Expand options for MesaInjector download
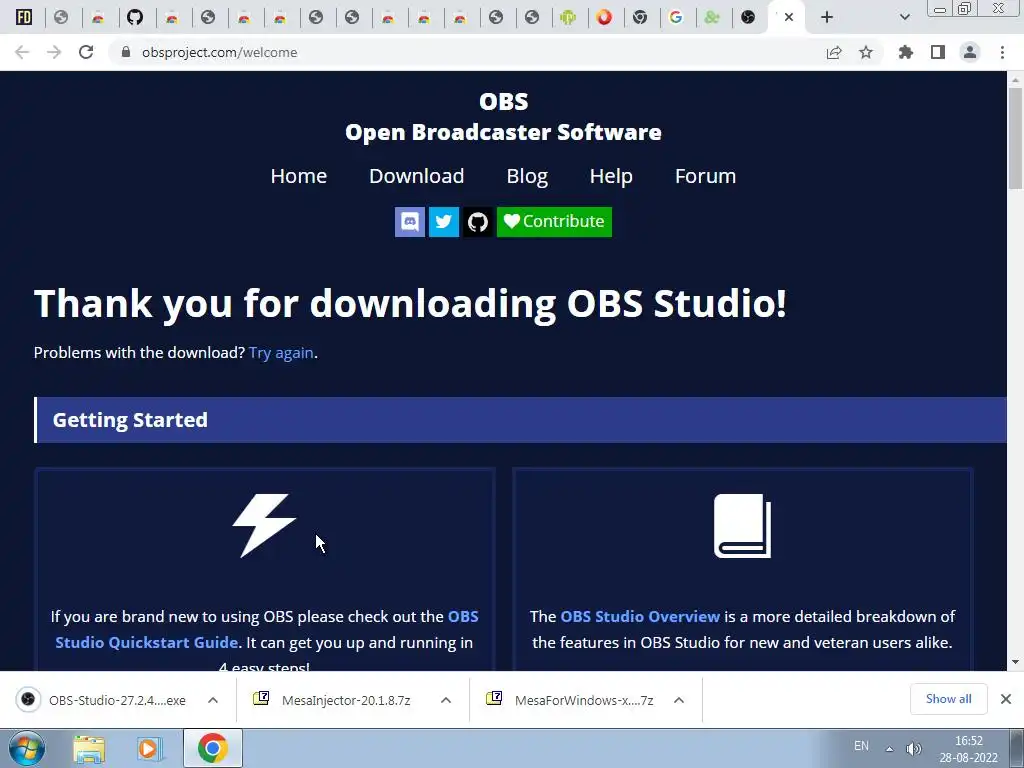1024x768 pixels. click(x=446, y=700)
